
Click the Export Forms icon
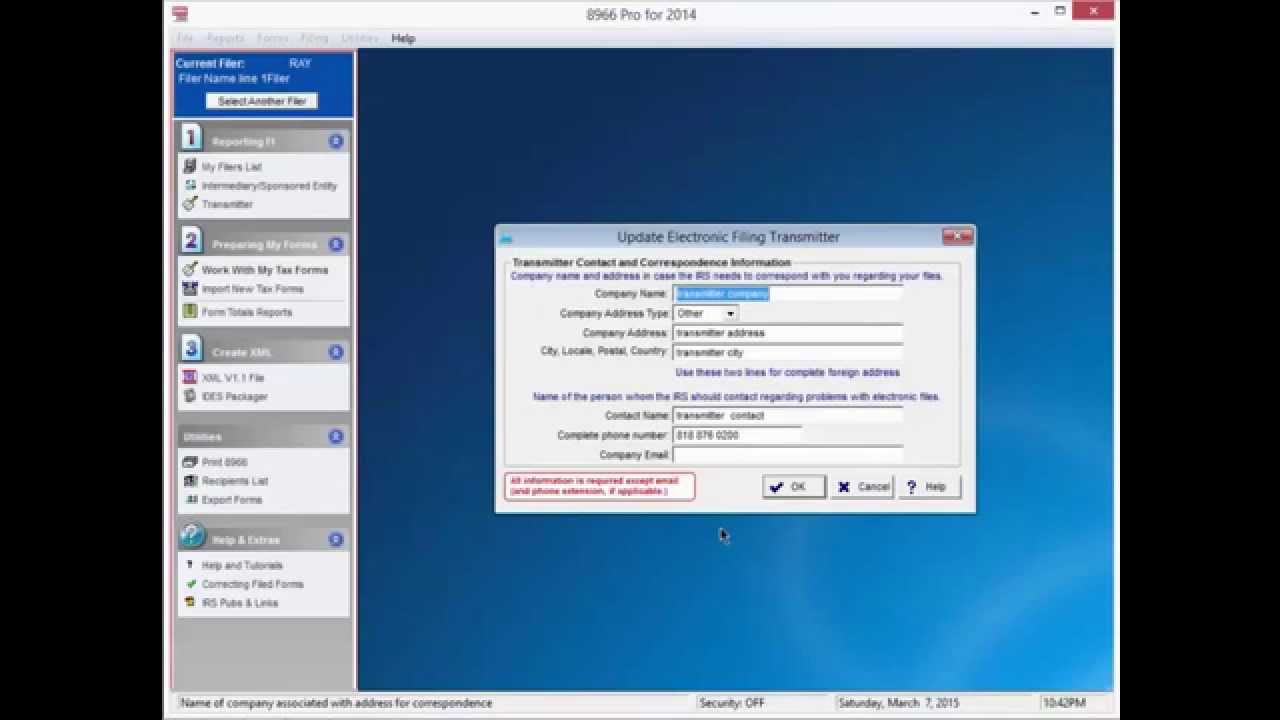(x=190, y=499)
